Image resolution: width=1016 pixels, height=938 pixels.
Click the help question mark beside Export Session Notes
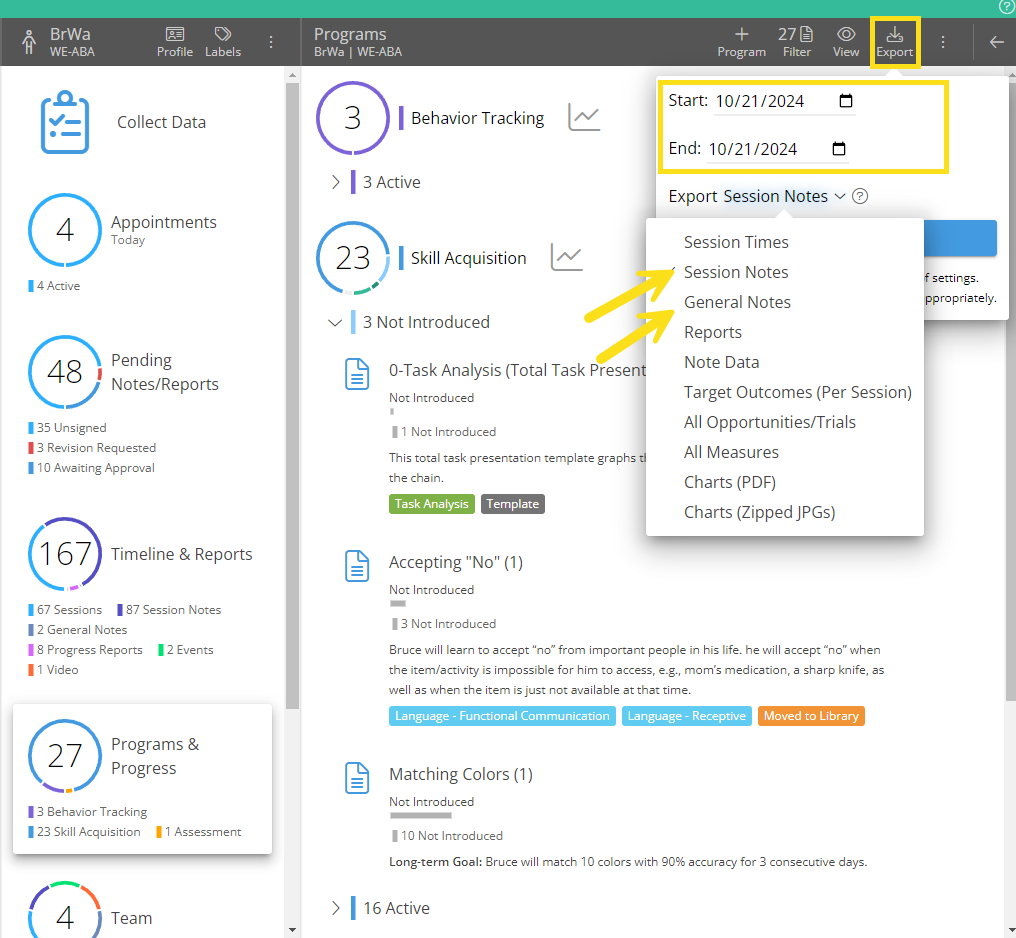(x=859, y=196)
